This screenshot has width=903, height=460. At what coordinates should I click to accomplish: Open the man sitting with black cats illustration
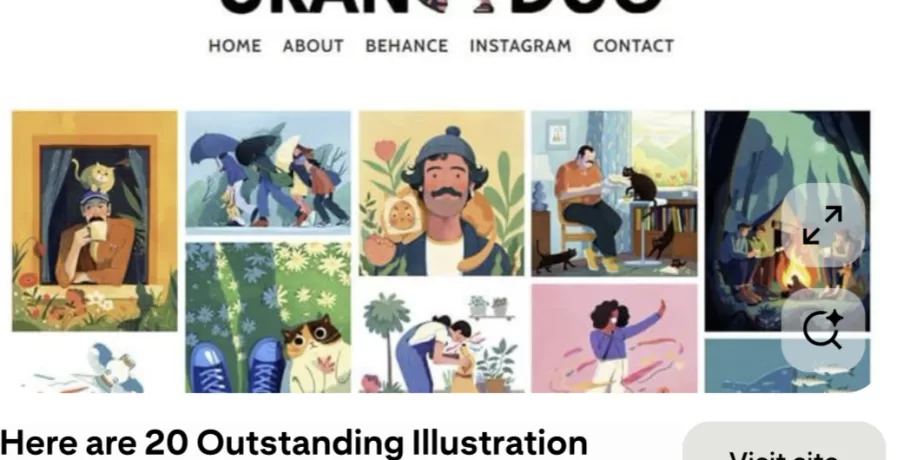pos(614,193)
